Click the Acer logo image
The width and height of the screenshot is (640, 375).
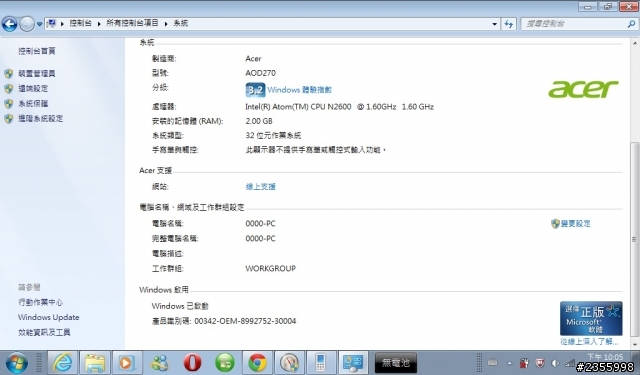pyautogui.click(x=583, y=89)
